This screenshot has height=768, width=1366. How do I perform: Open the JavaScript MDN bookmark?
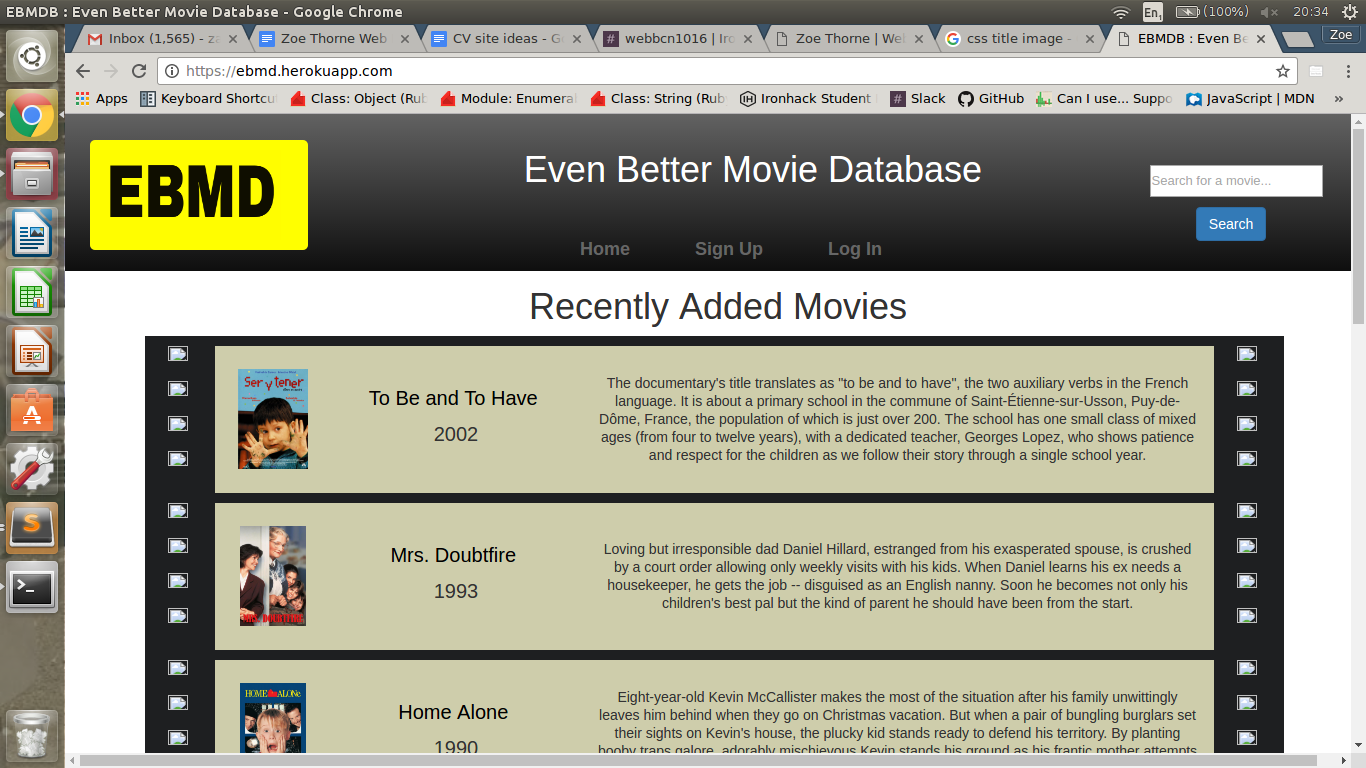[1250, 98]
